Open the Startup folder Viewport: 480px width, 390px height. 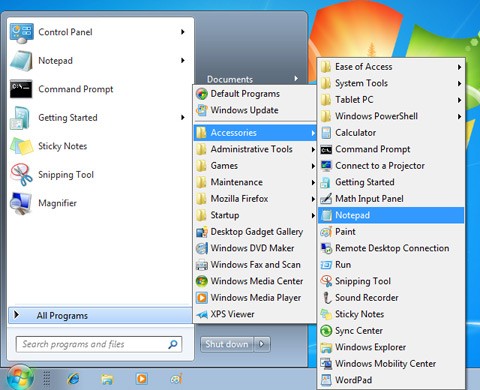[255, 215]
